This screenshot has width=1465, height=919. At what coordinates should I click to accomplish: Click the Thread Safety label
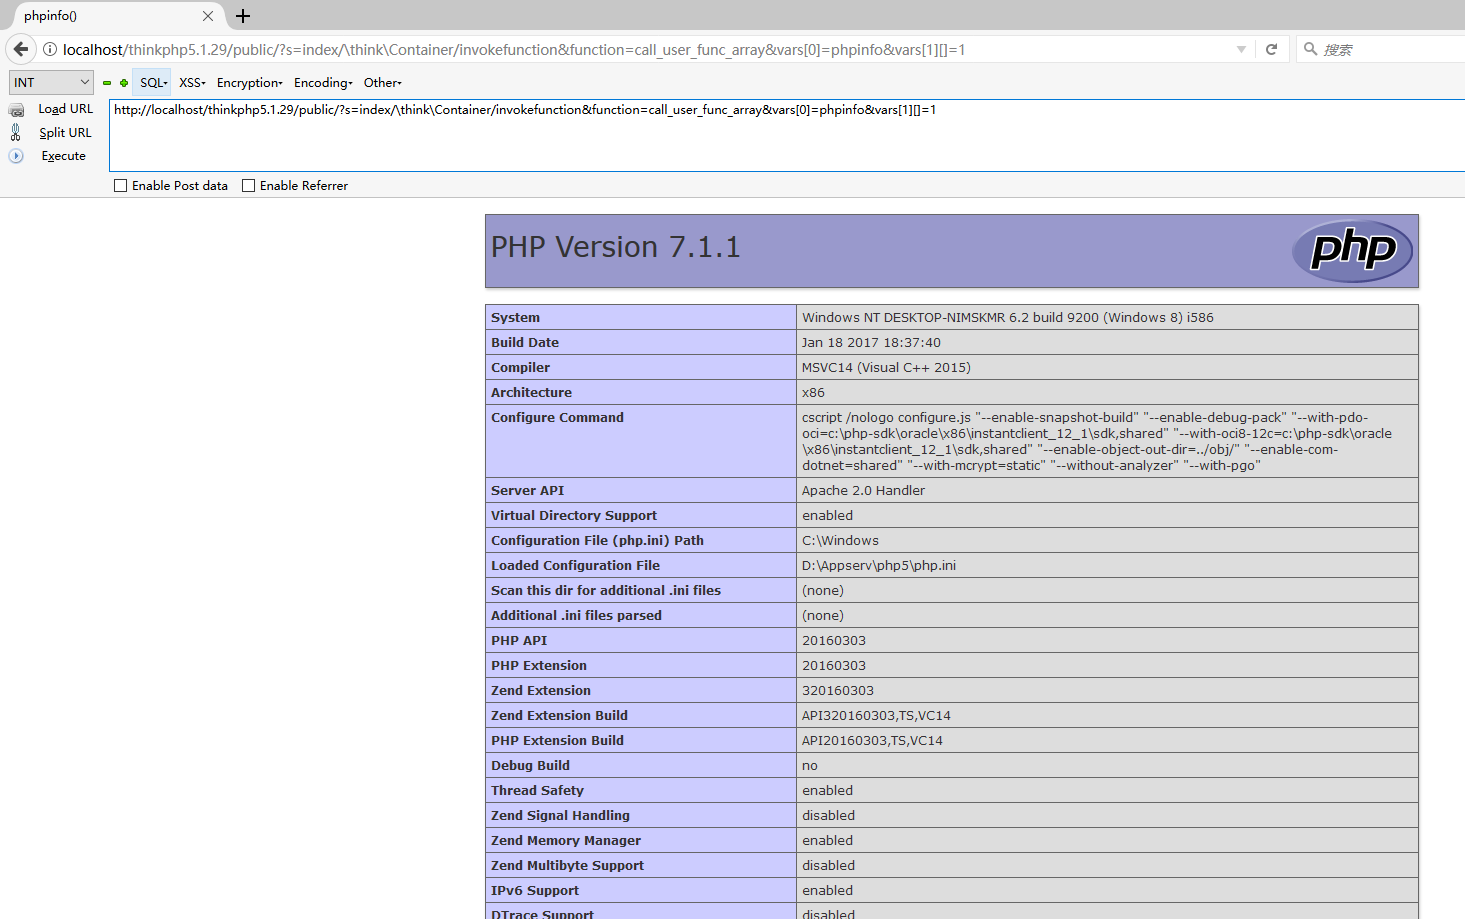[537, 791]
